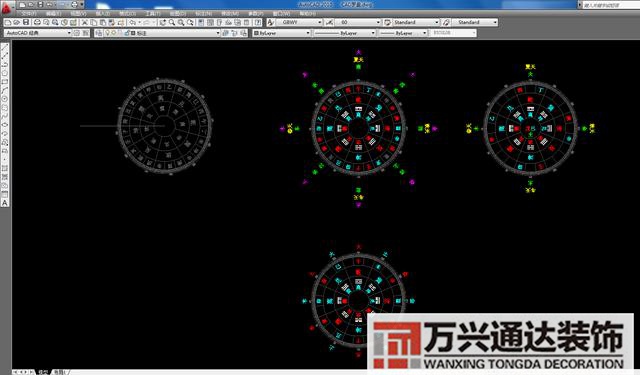The image size is (640, 375).
Task: Select the Arc tool in the draw toolbar
Action: 5,90
